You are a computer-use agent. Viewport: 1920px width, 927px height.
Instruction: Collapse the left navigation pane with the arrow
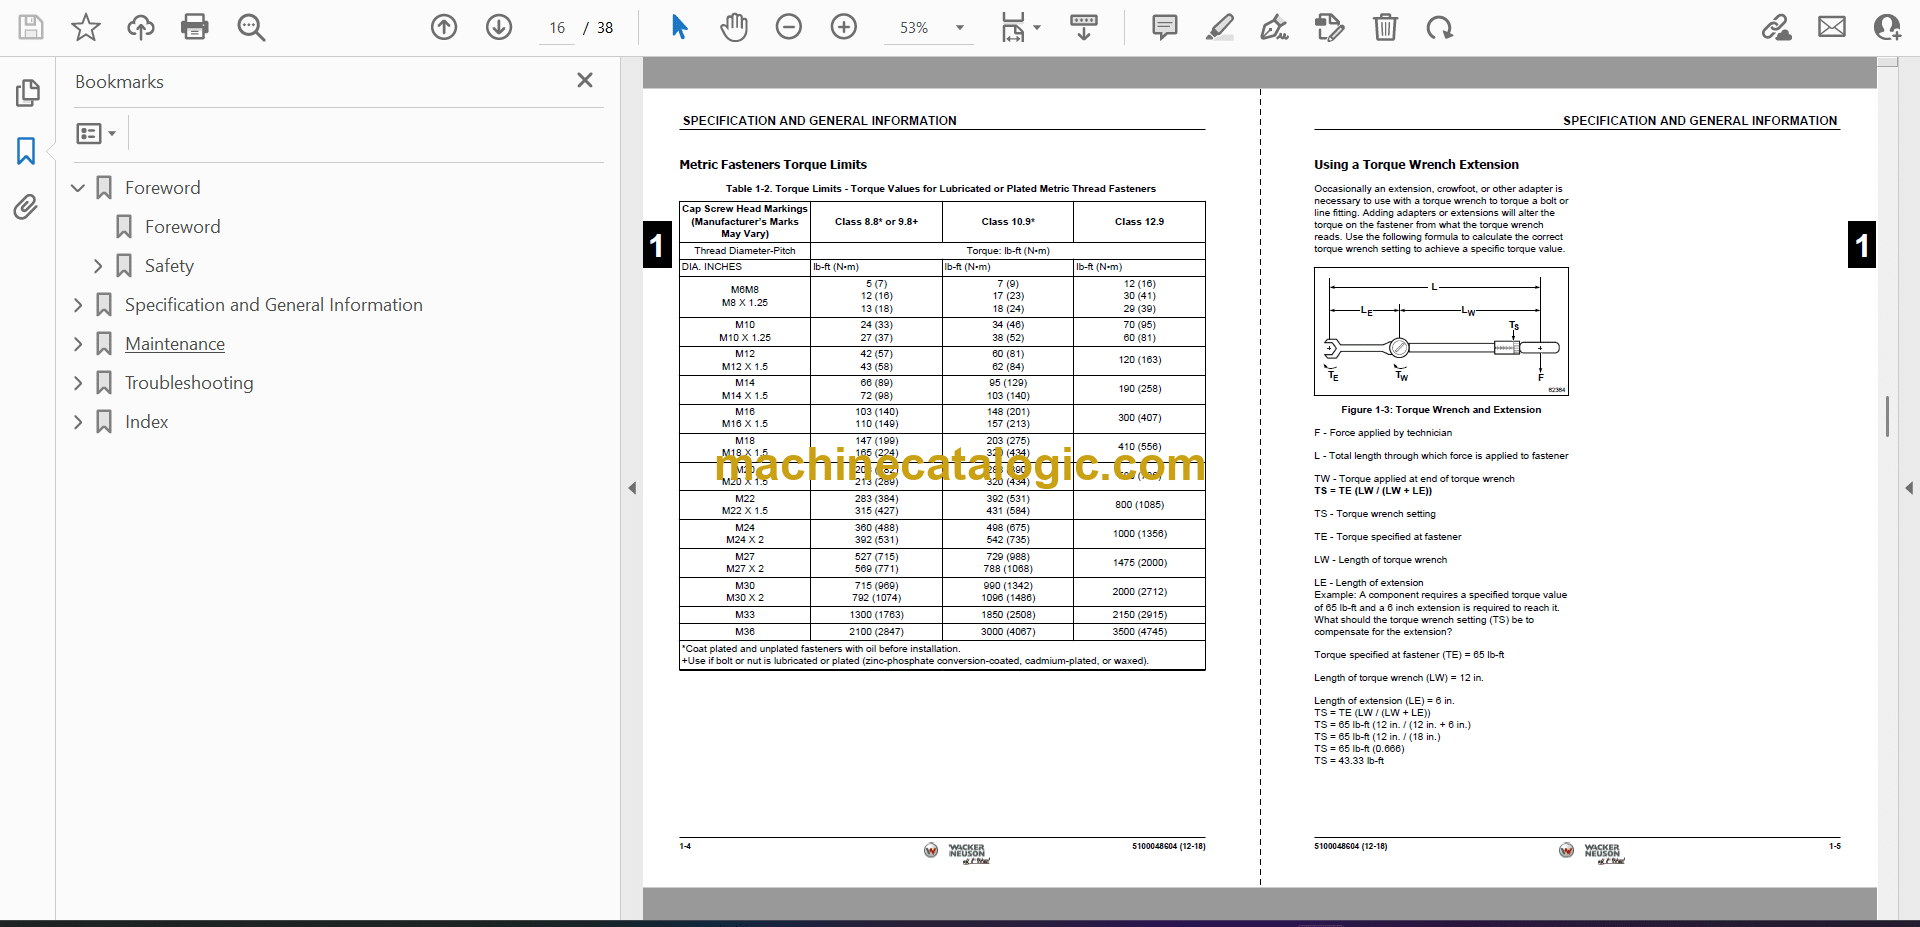click(x=632, y=488)
